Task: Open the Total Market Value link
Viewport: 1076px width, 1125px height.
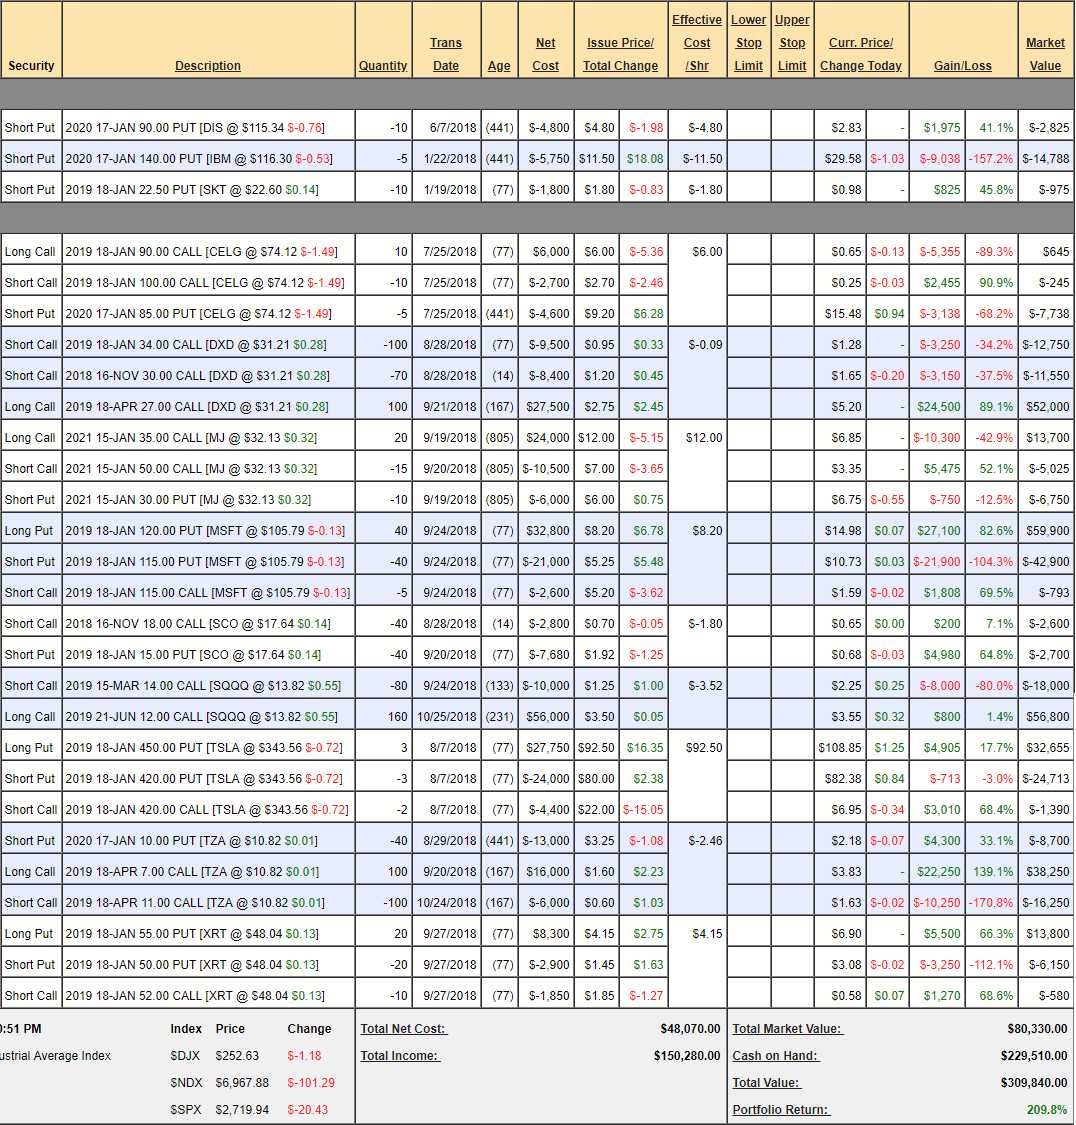Action: 787,1029
